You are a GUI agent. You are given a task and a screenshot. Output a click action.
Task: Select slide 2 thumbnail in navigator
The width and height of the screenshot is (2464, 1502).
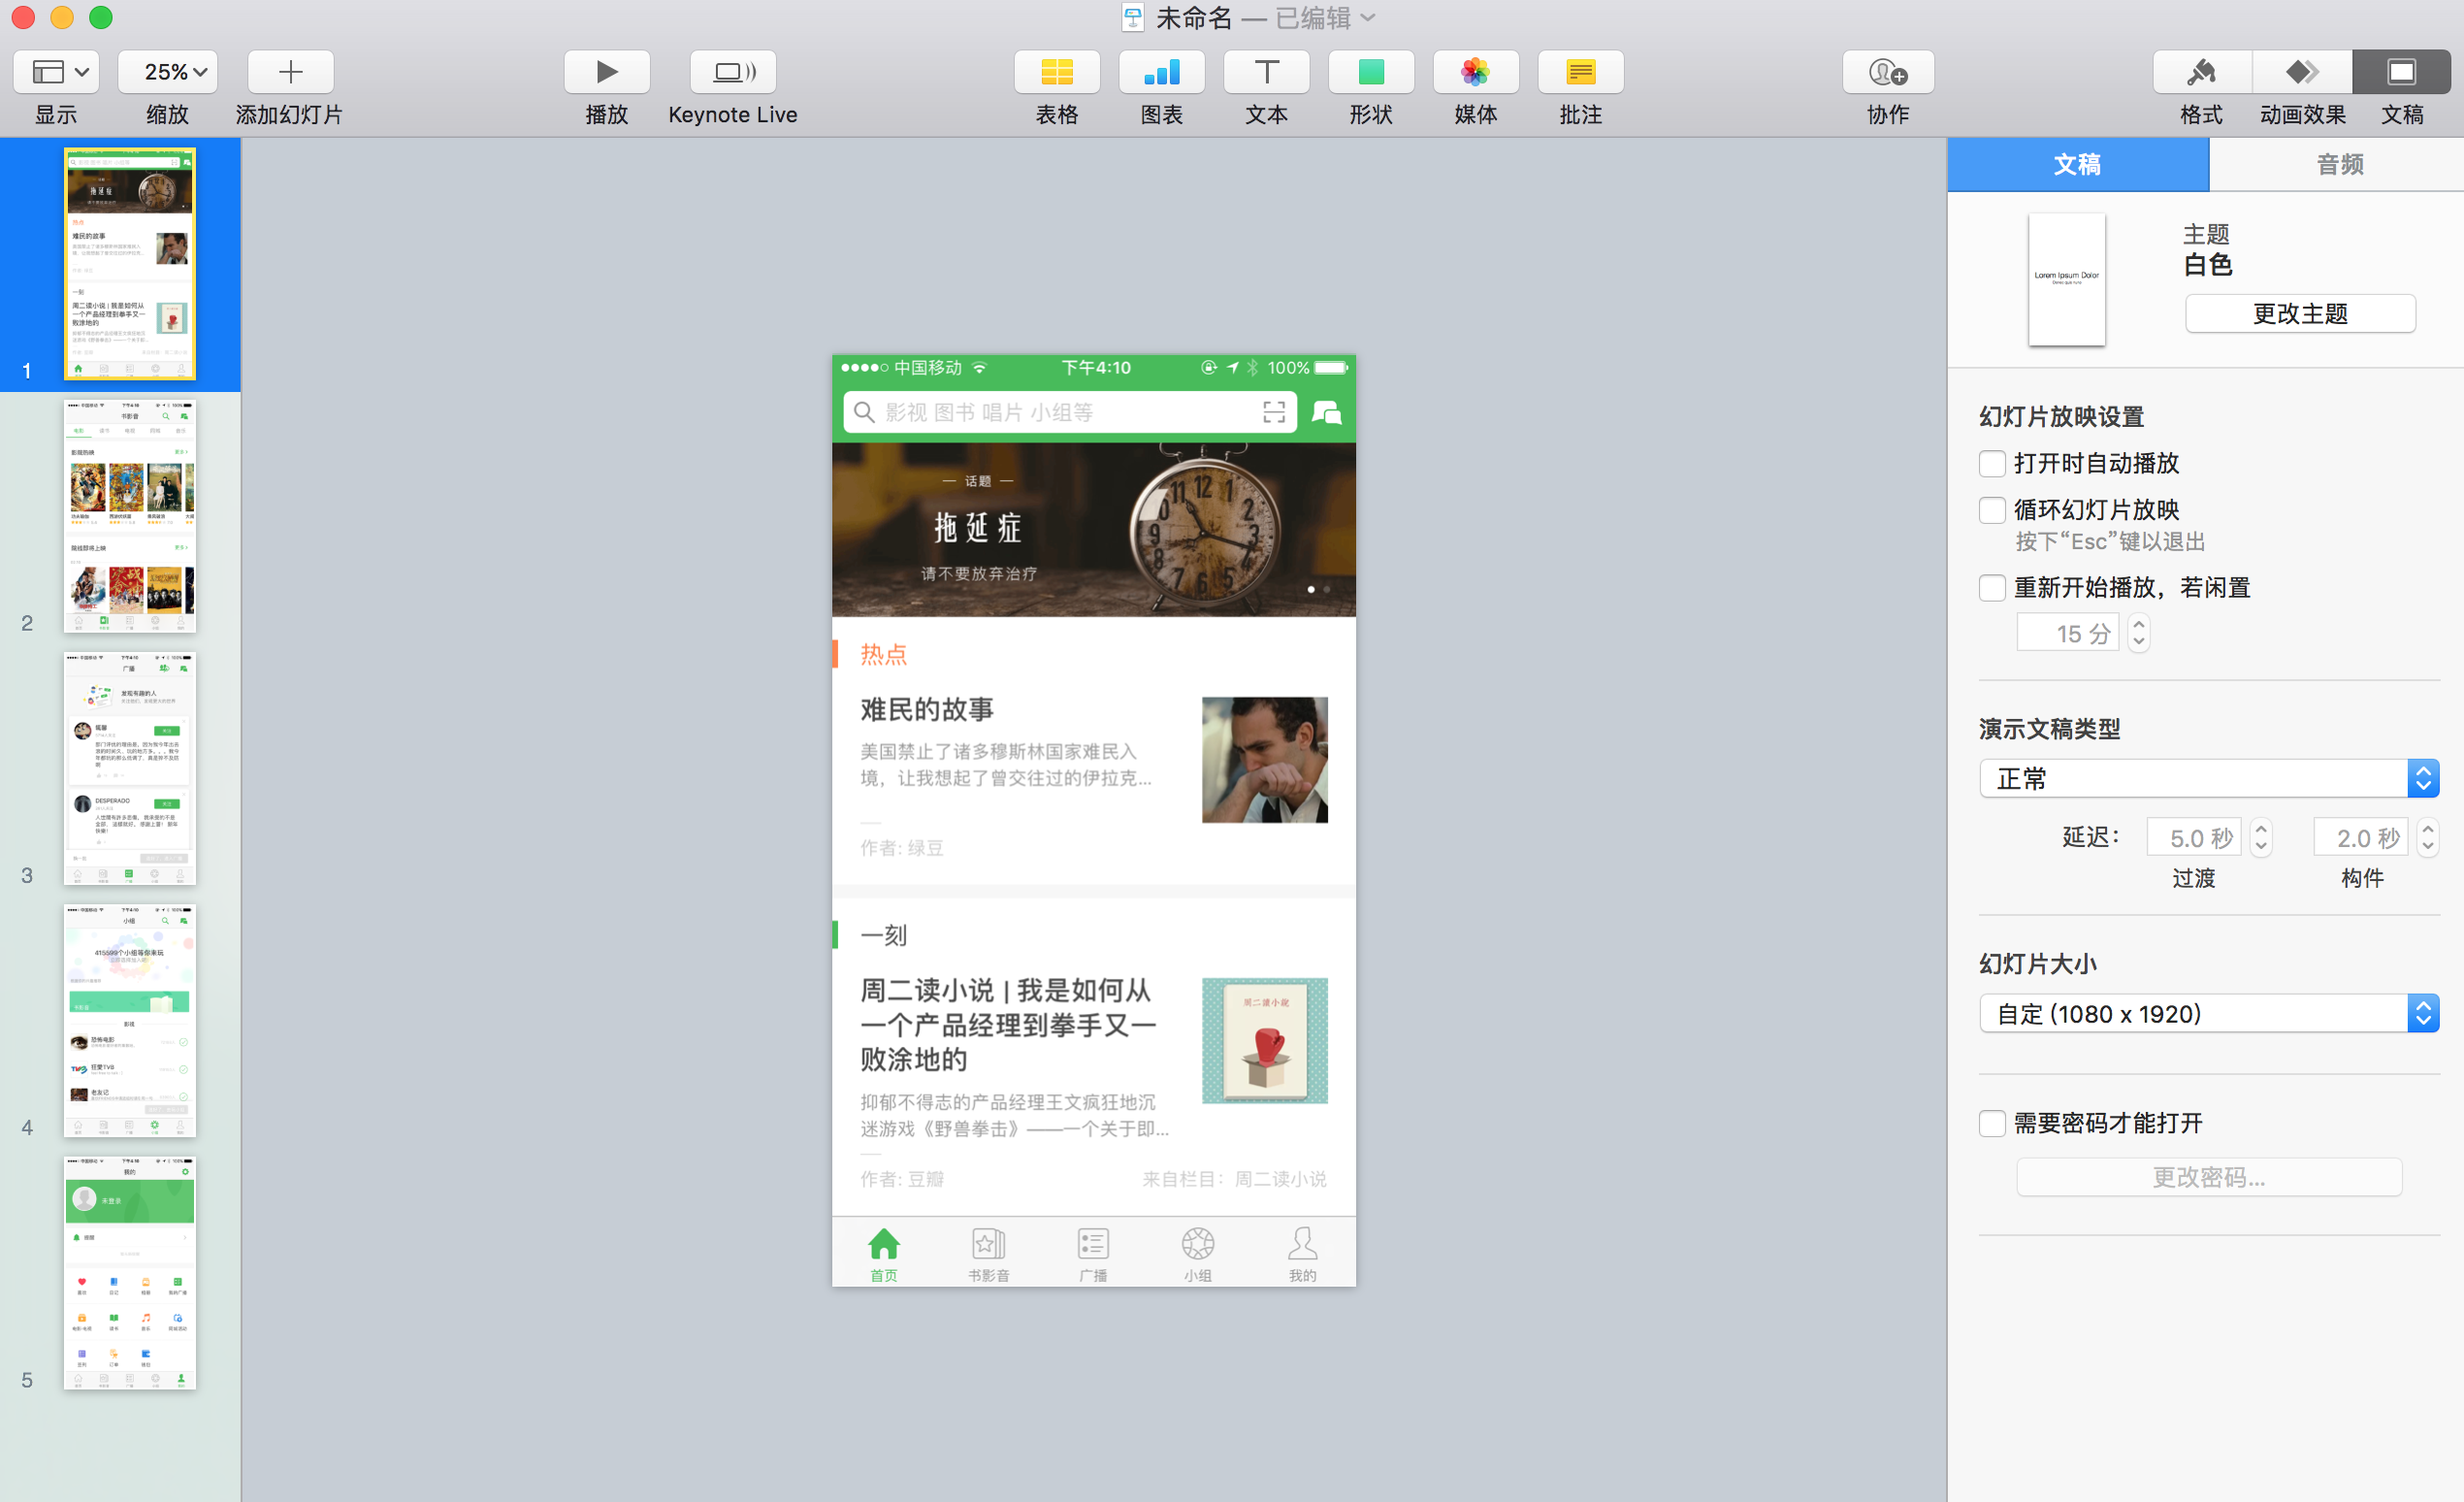coord(130,516)
